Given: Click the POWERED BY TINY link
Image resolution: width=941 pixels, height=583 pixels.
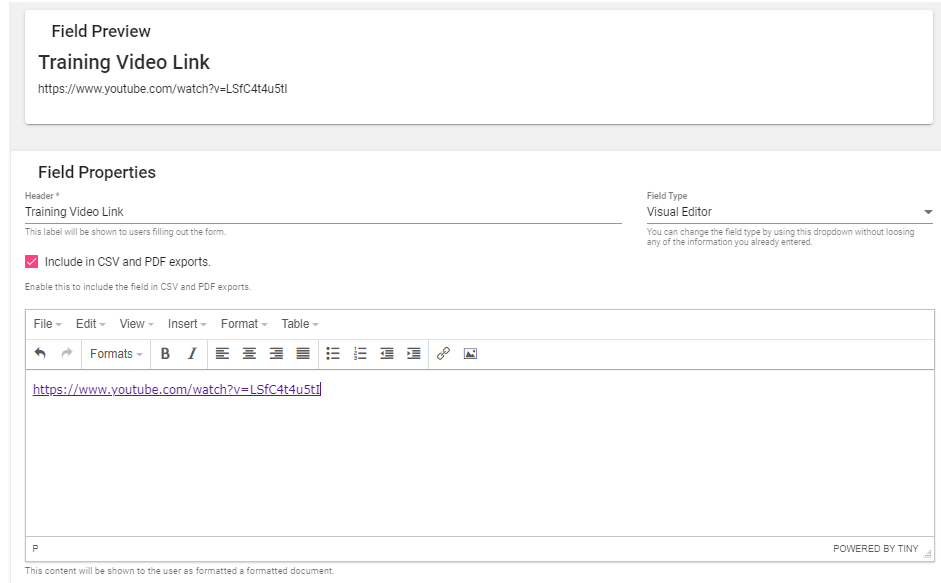Looking at the screenshot, I should pyautogui.click(x=876, y=549).
